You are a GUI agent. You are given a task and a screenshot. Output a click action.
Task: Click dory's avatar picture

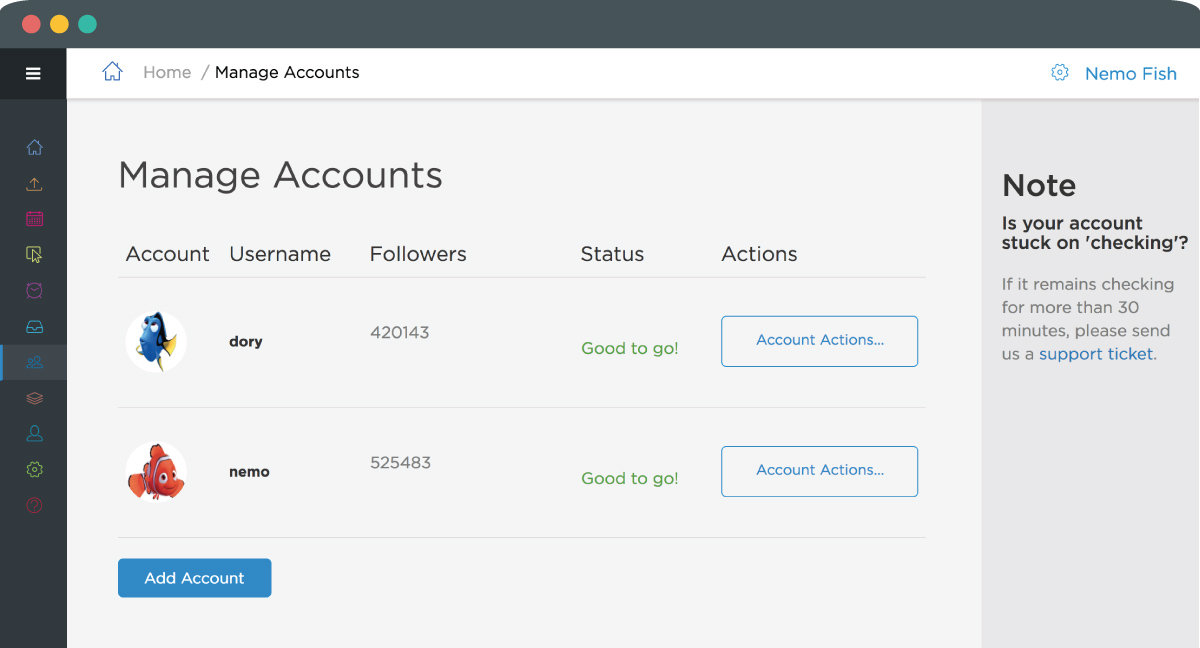pos(156,341)
